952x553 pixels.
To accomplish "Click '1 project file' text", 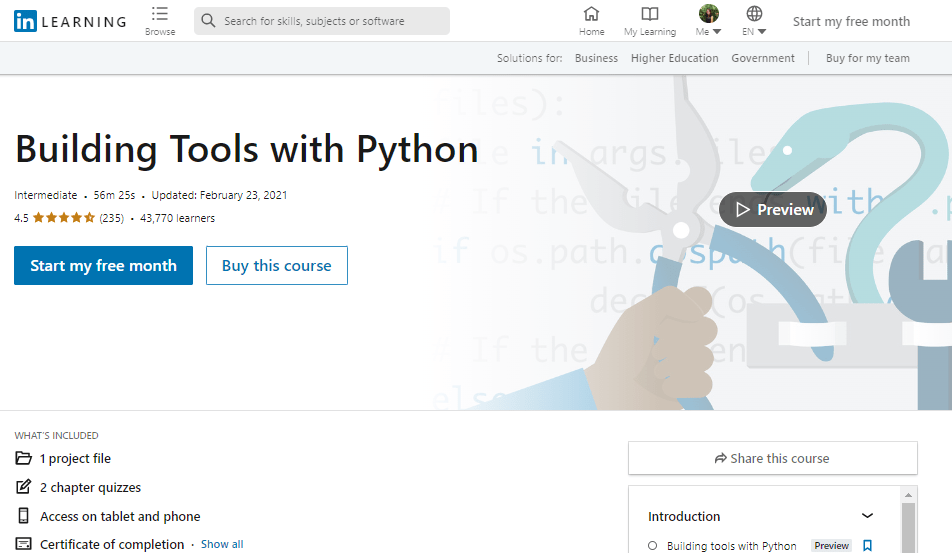I will pos(75,458).
